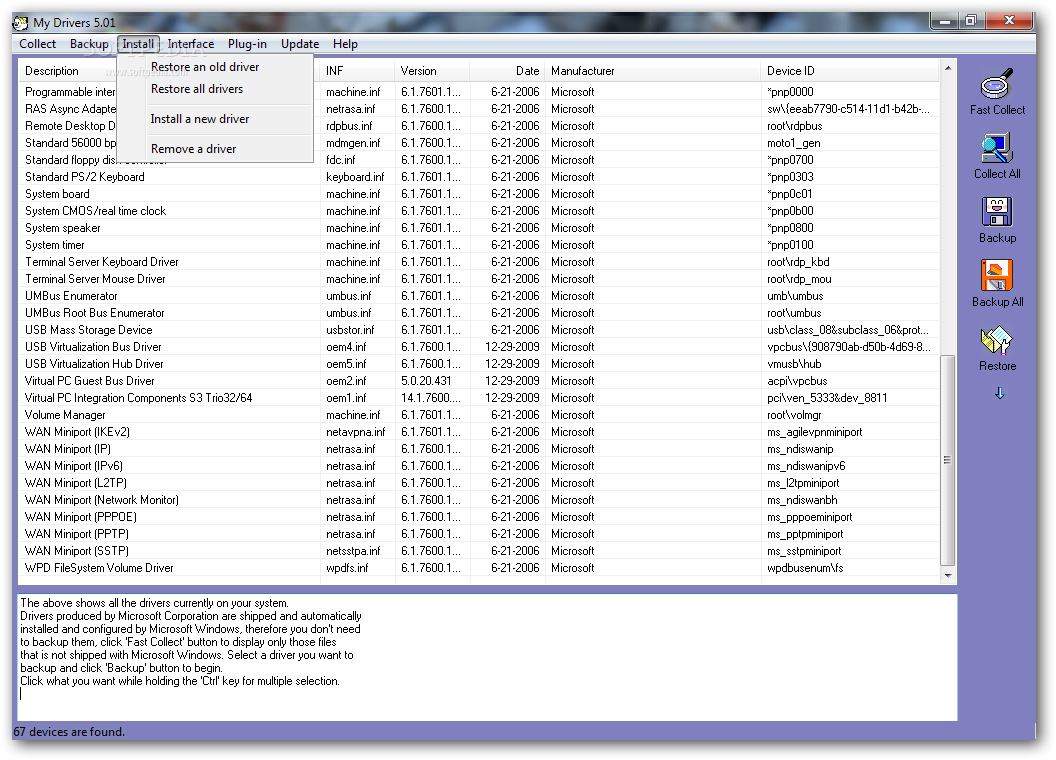Image resolution: width=1056 pixels, height=760 pixels.
Task: Select the WAN Miniport (IPv6) row
Action: [479, 466]
